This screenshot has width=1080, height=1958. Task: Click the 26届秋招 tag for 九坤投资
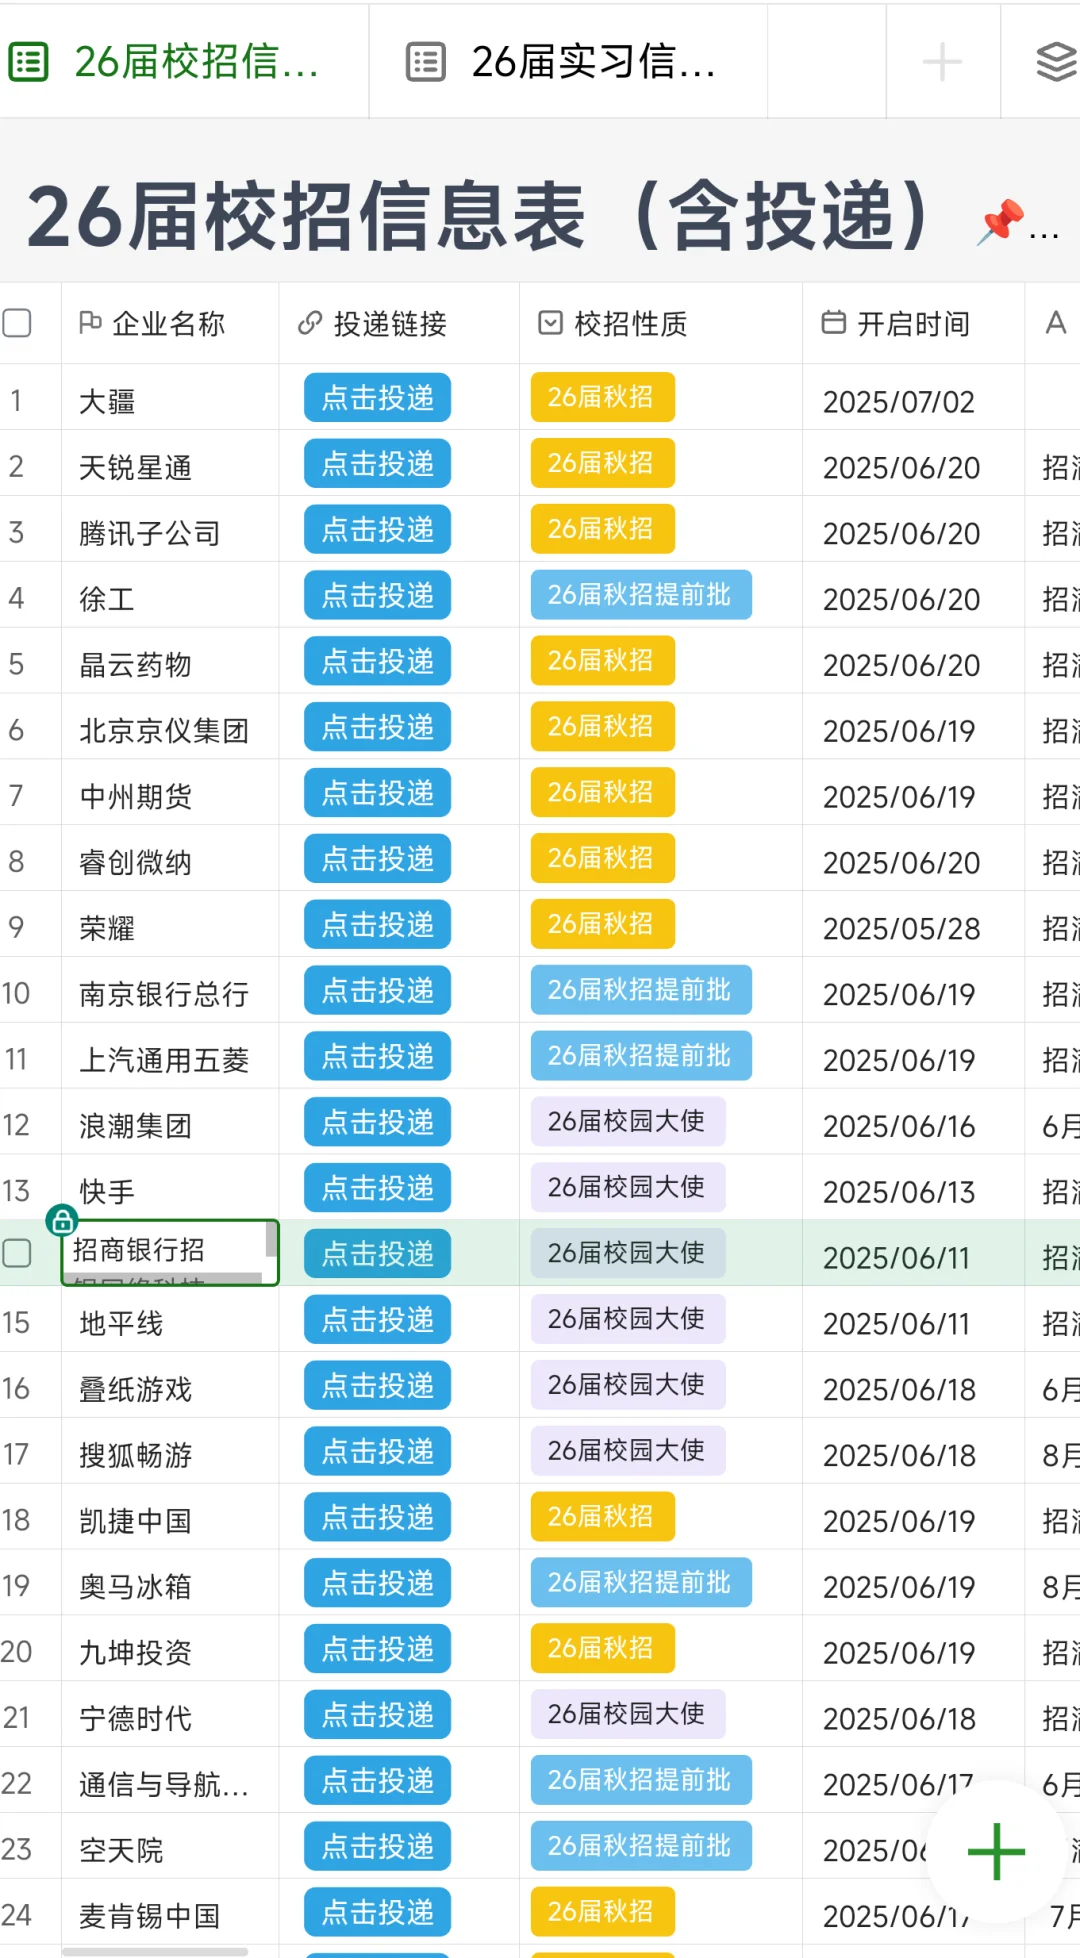point(603,1648)
